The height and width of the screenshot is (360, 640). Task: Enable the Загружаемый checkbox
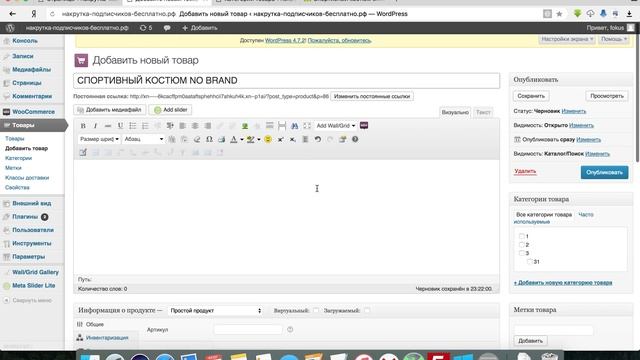(x=367, y=311)
